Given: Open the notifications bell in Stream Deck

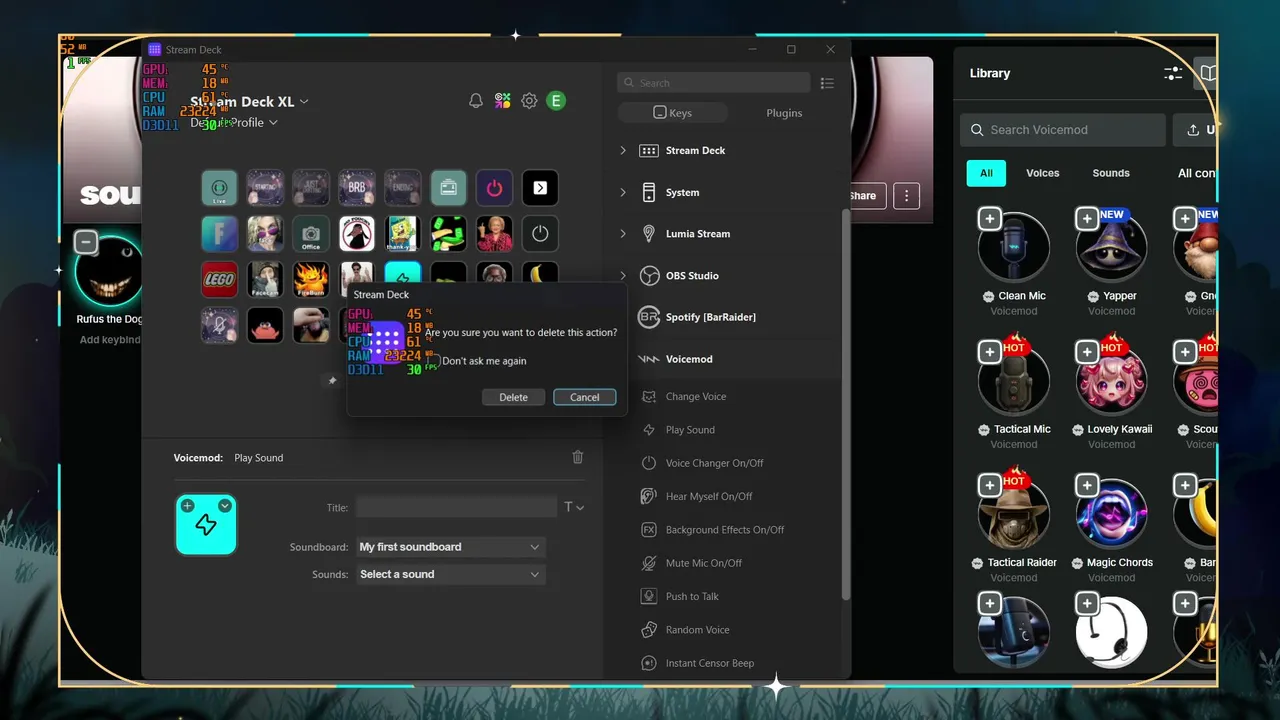Looking at the screenshot, I should [476, 101].
